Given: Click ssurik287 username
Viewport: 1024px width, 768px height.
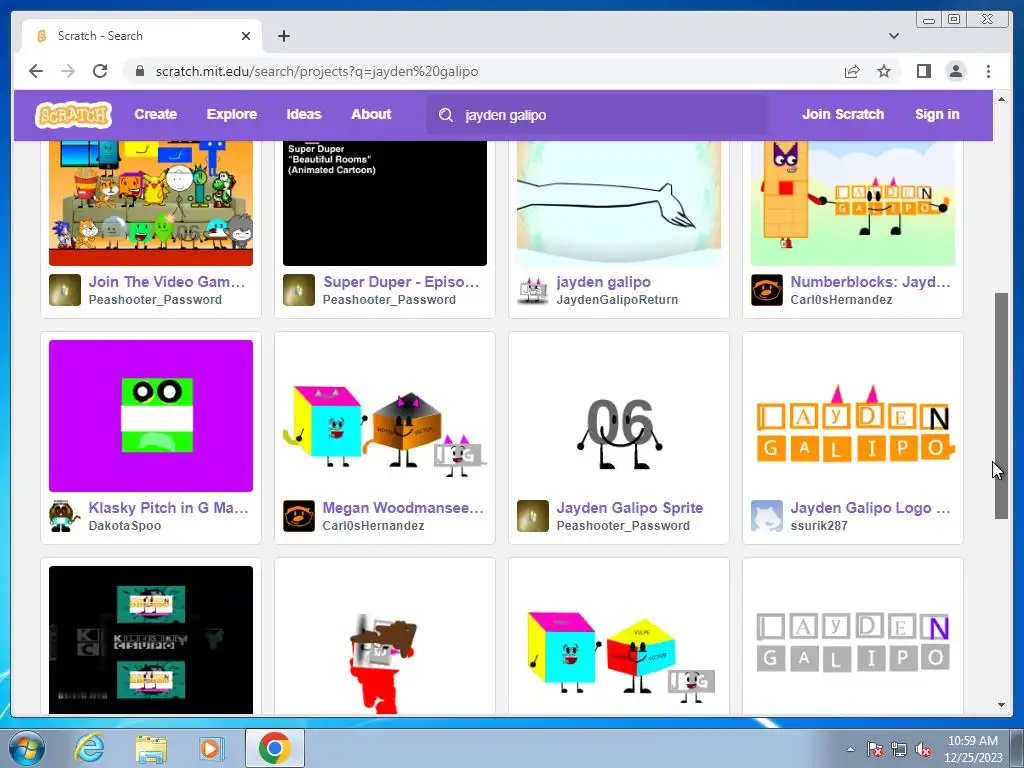Looking at the screenshot, I should point(819,526).
